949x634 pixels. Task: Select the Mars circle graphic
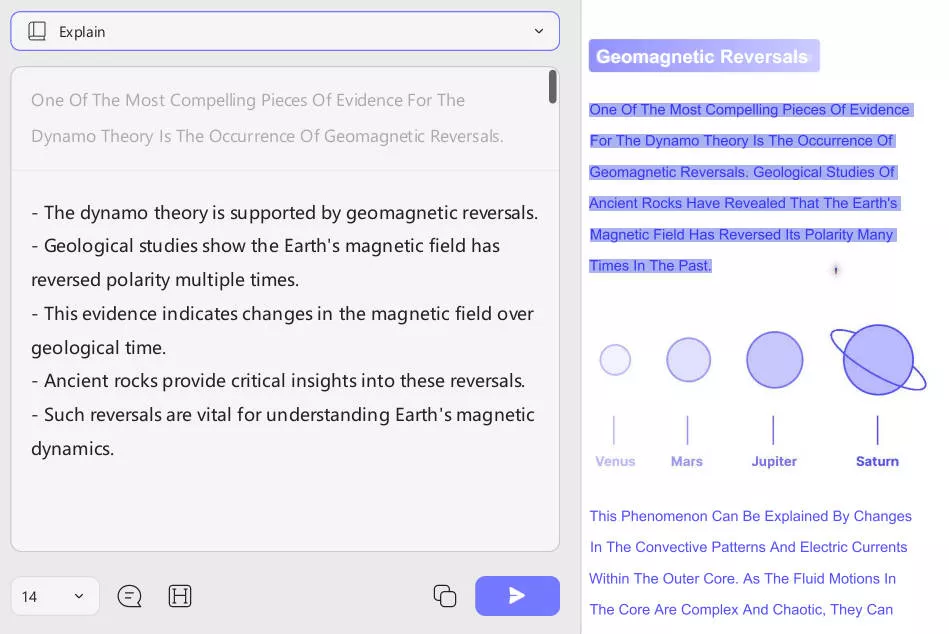point(688,360)
